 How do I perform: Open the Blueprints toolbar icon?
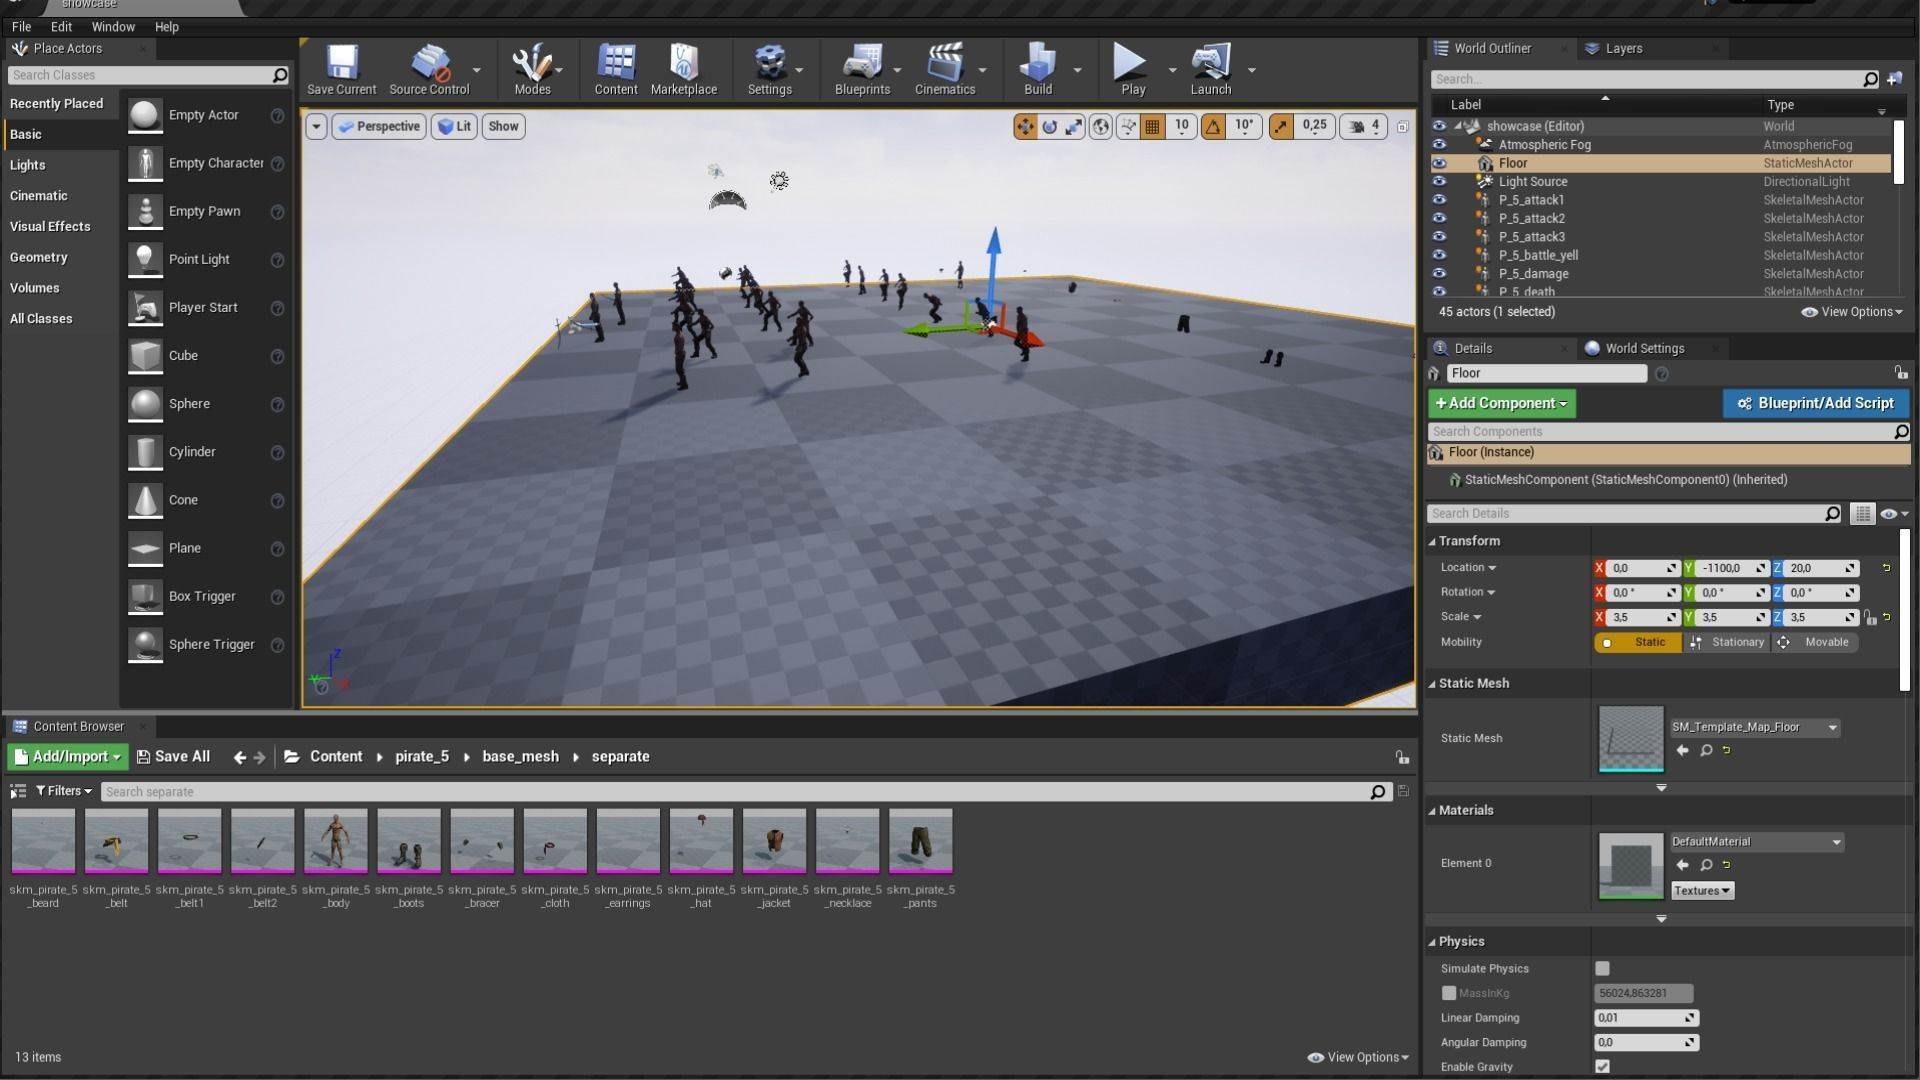(x=861, y=70)
